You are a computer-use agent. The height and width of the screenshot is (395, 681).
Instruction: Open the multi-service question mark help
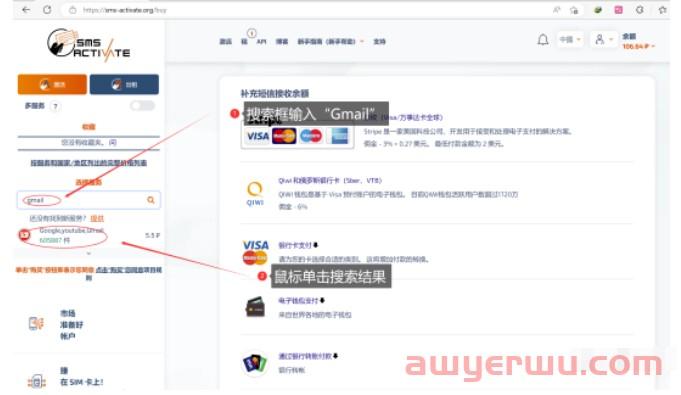pos(55,106)
